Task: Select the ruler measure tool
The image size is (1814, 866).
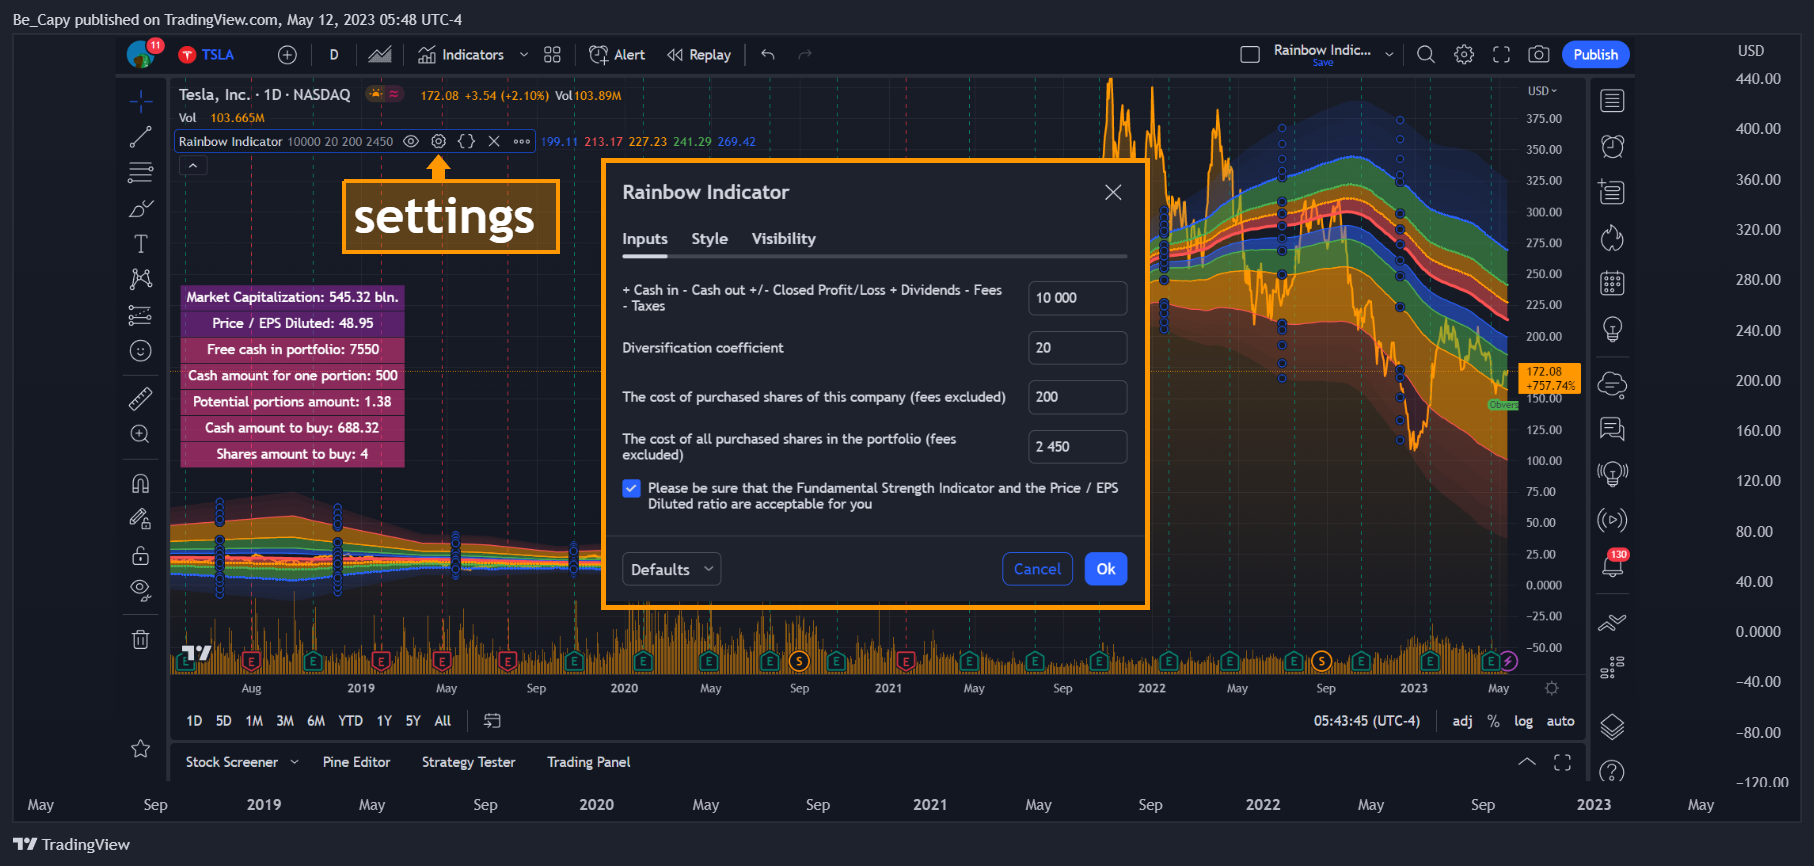Action: [x=141, y=398]
